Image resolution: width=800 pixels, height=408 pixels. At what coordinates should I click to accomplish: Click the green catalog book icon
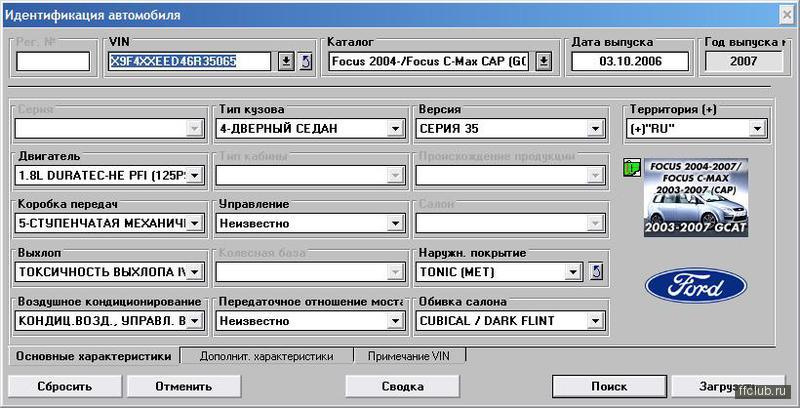(x=632, y=168)
